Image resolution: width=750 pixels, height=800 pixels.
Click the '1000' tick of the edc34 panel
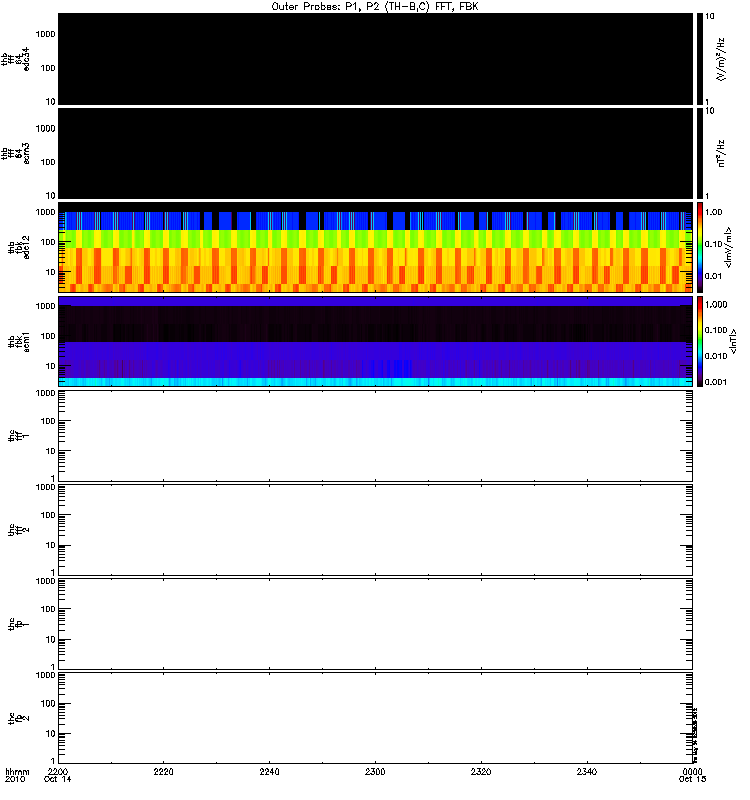tap(45, 34)
